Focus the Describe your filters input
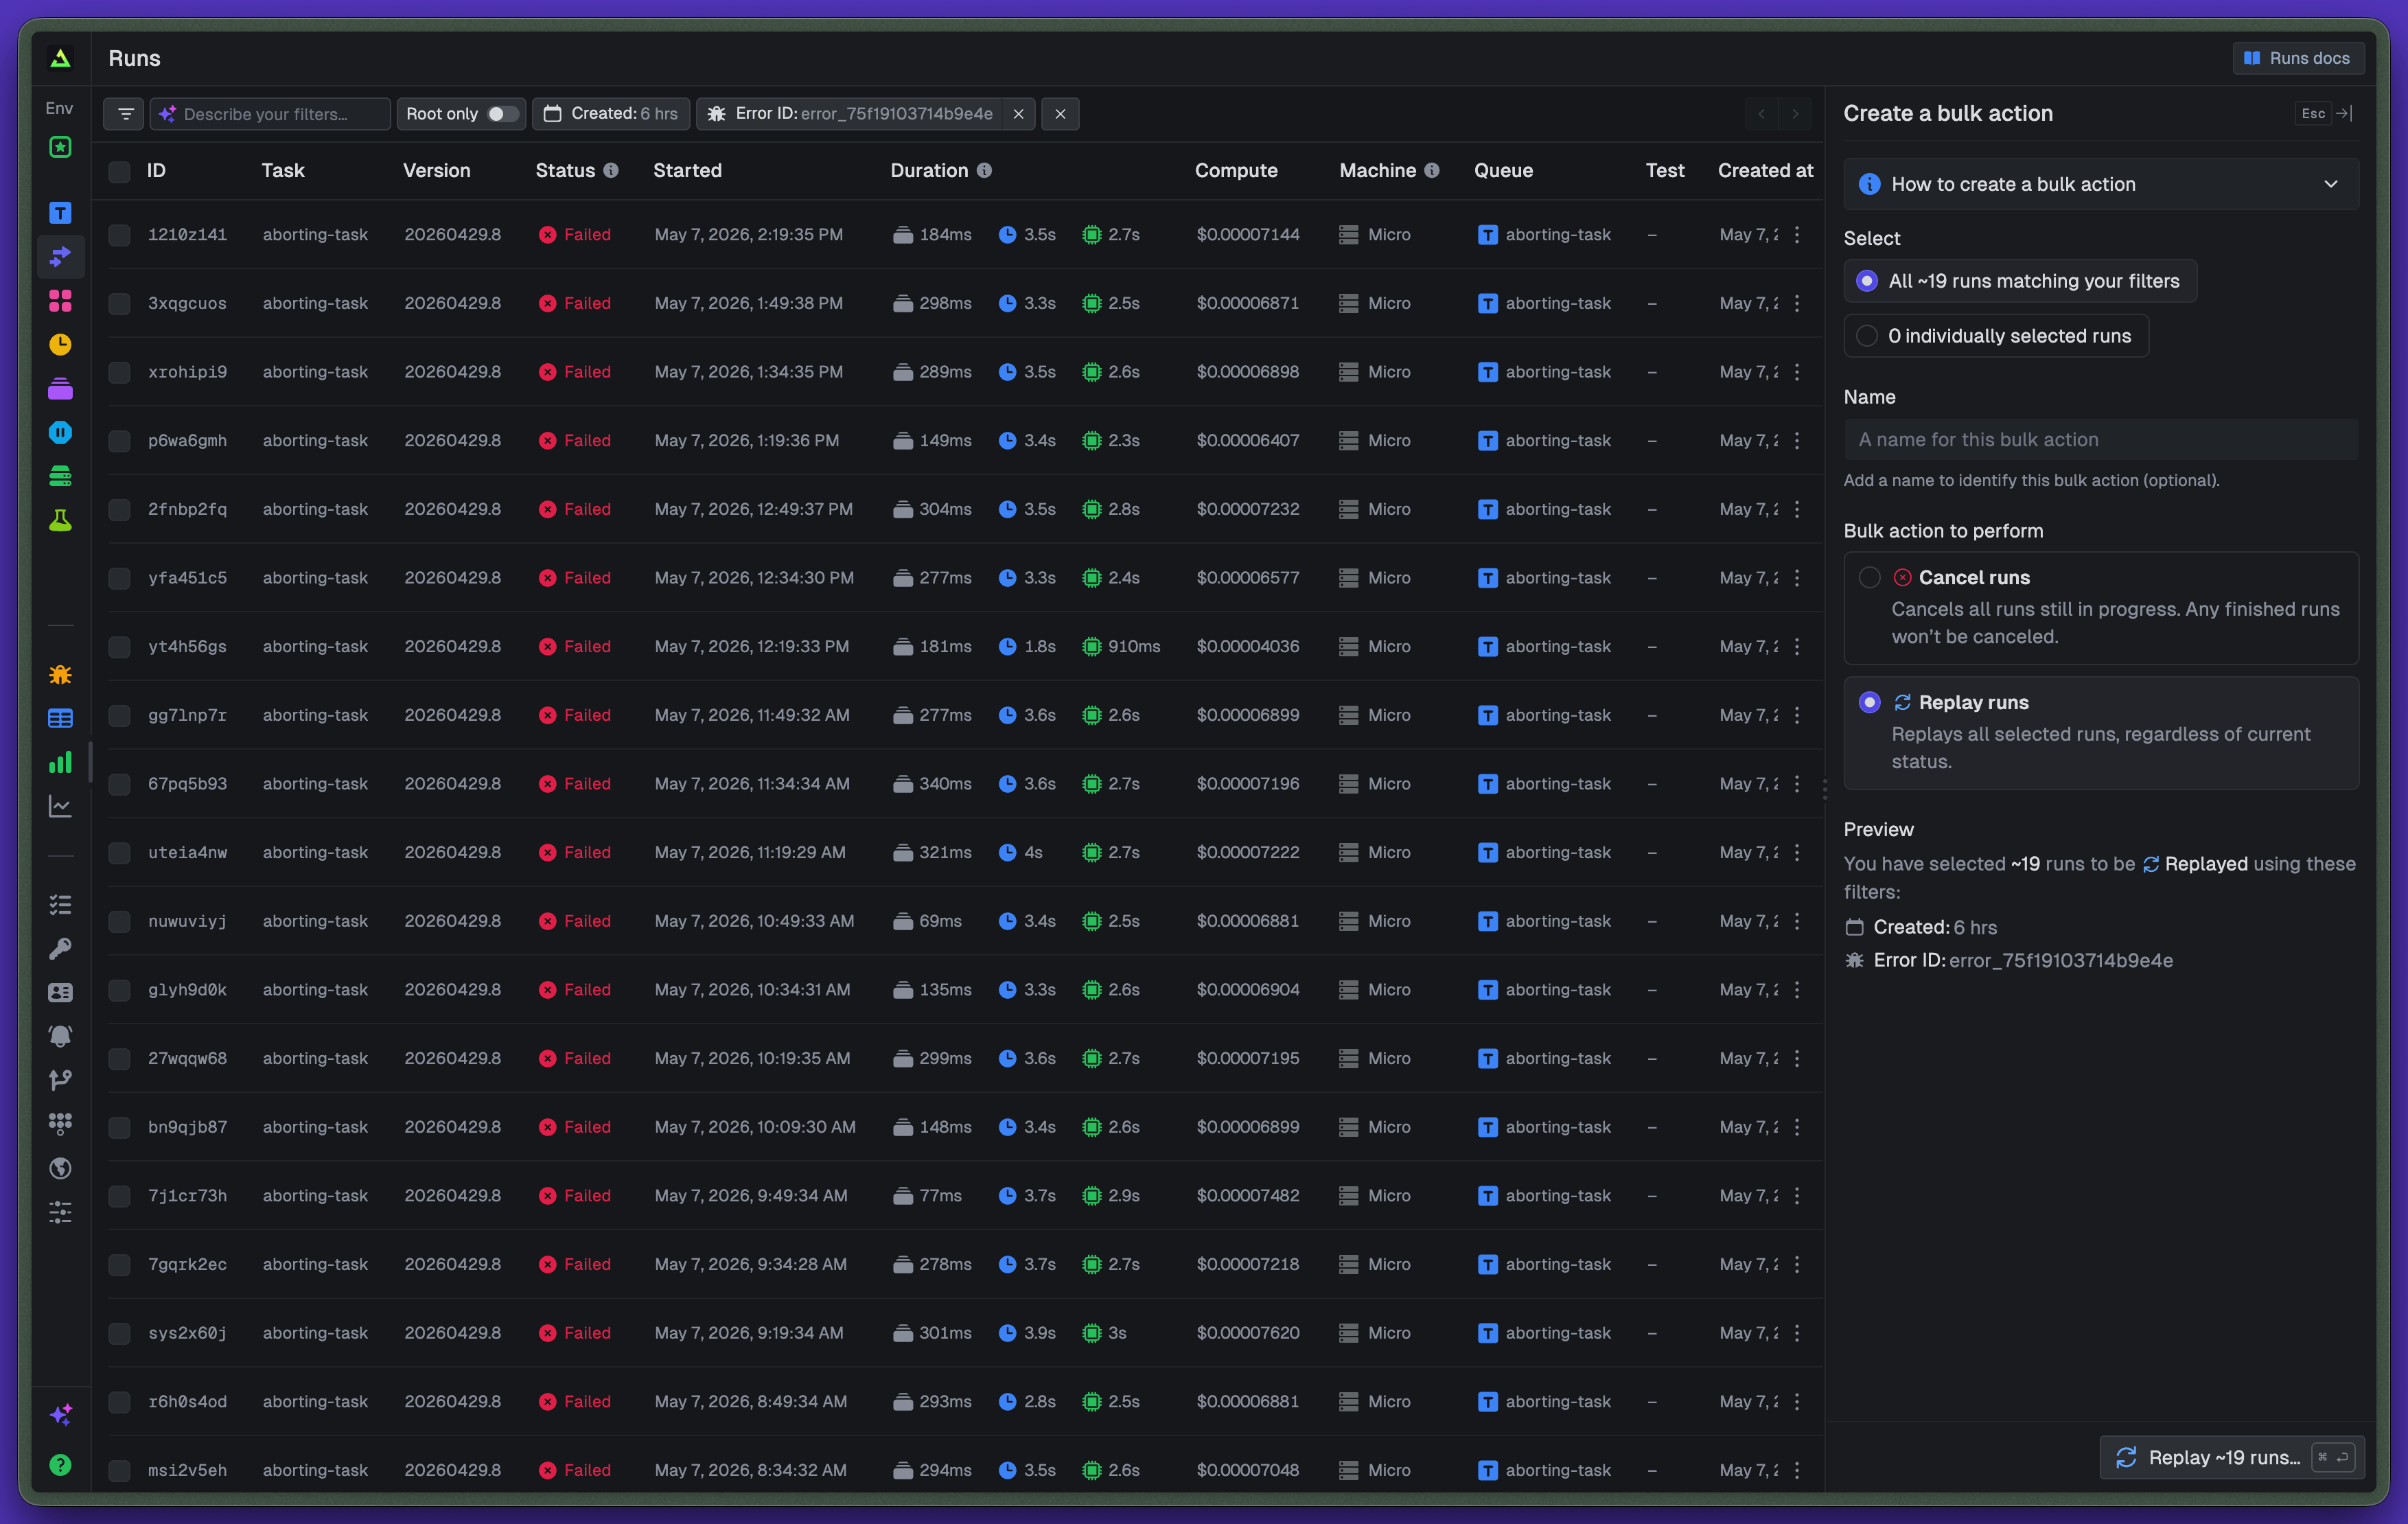Screen dimensions: 2408x1524 [271, 114]
